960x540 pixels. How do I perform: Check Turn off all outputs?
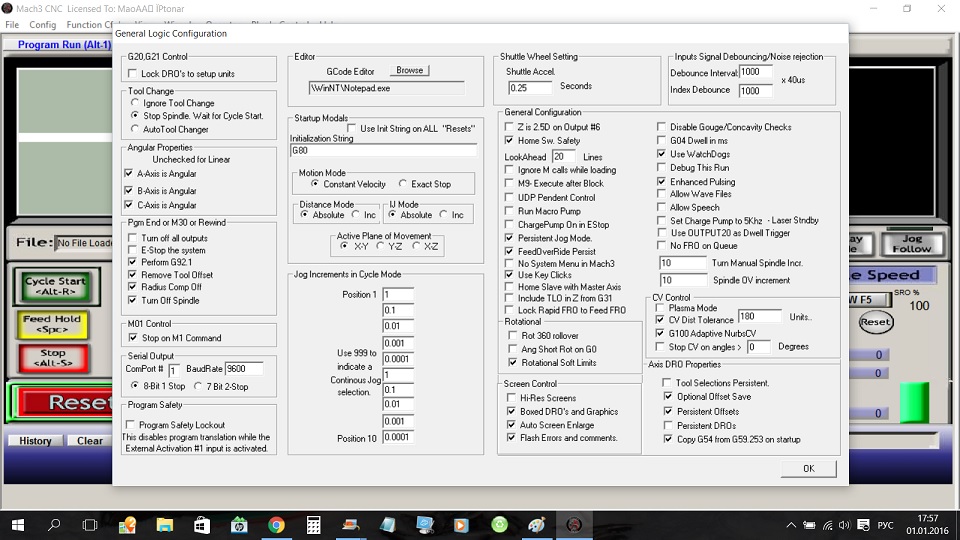click(x=132, y=238)
